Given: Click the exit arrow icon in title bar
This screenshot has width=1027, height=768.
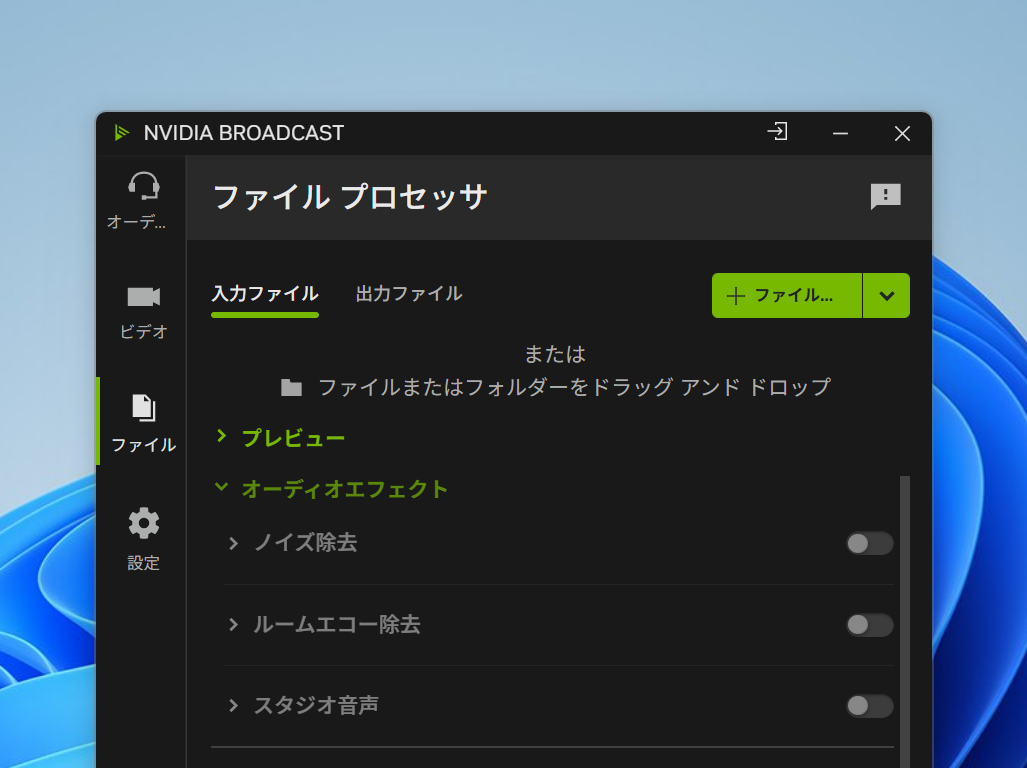Looking at the screenshot, I should (777, 132).
